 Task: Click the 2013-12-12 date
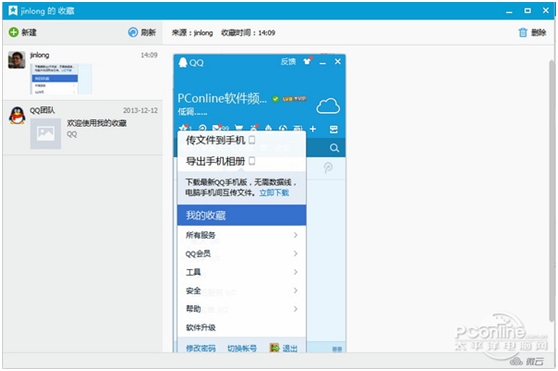(140, 111)
